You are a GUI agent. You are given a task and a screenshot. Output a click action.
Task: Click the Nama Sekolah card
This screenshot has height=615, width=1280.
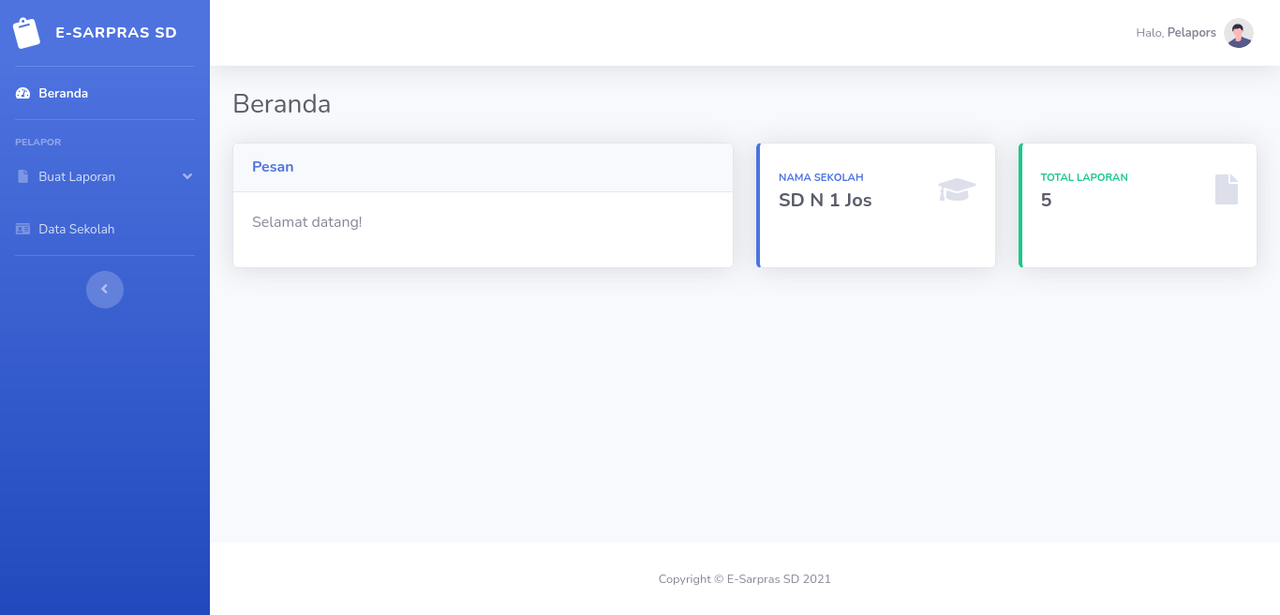pyautogui.click(x=876, y=205)
